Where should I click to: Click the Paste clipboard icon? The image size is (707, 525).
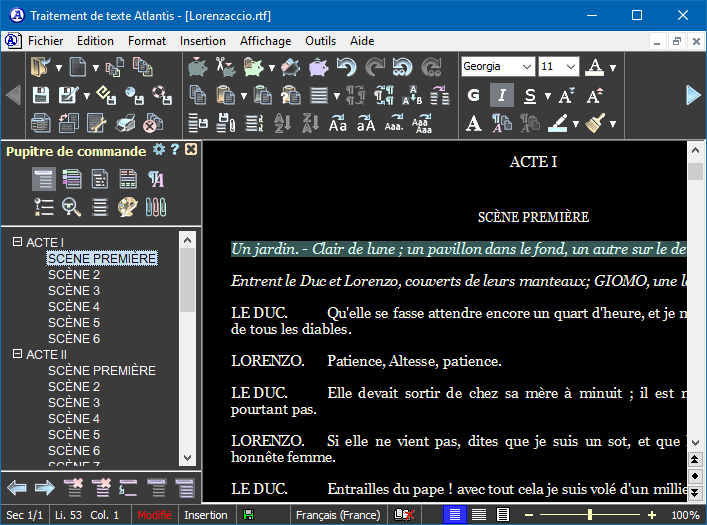225,95
